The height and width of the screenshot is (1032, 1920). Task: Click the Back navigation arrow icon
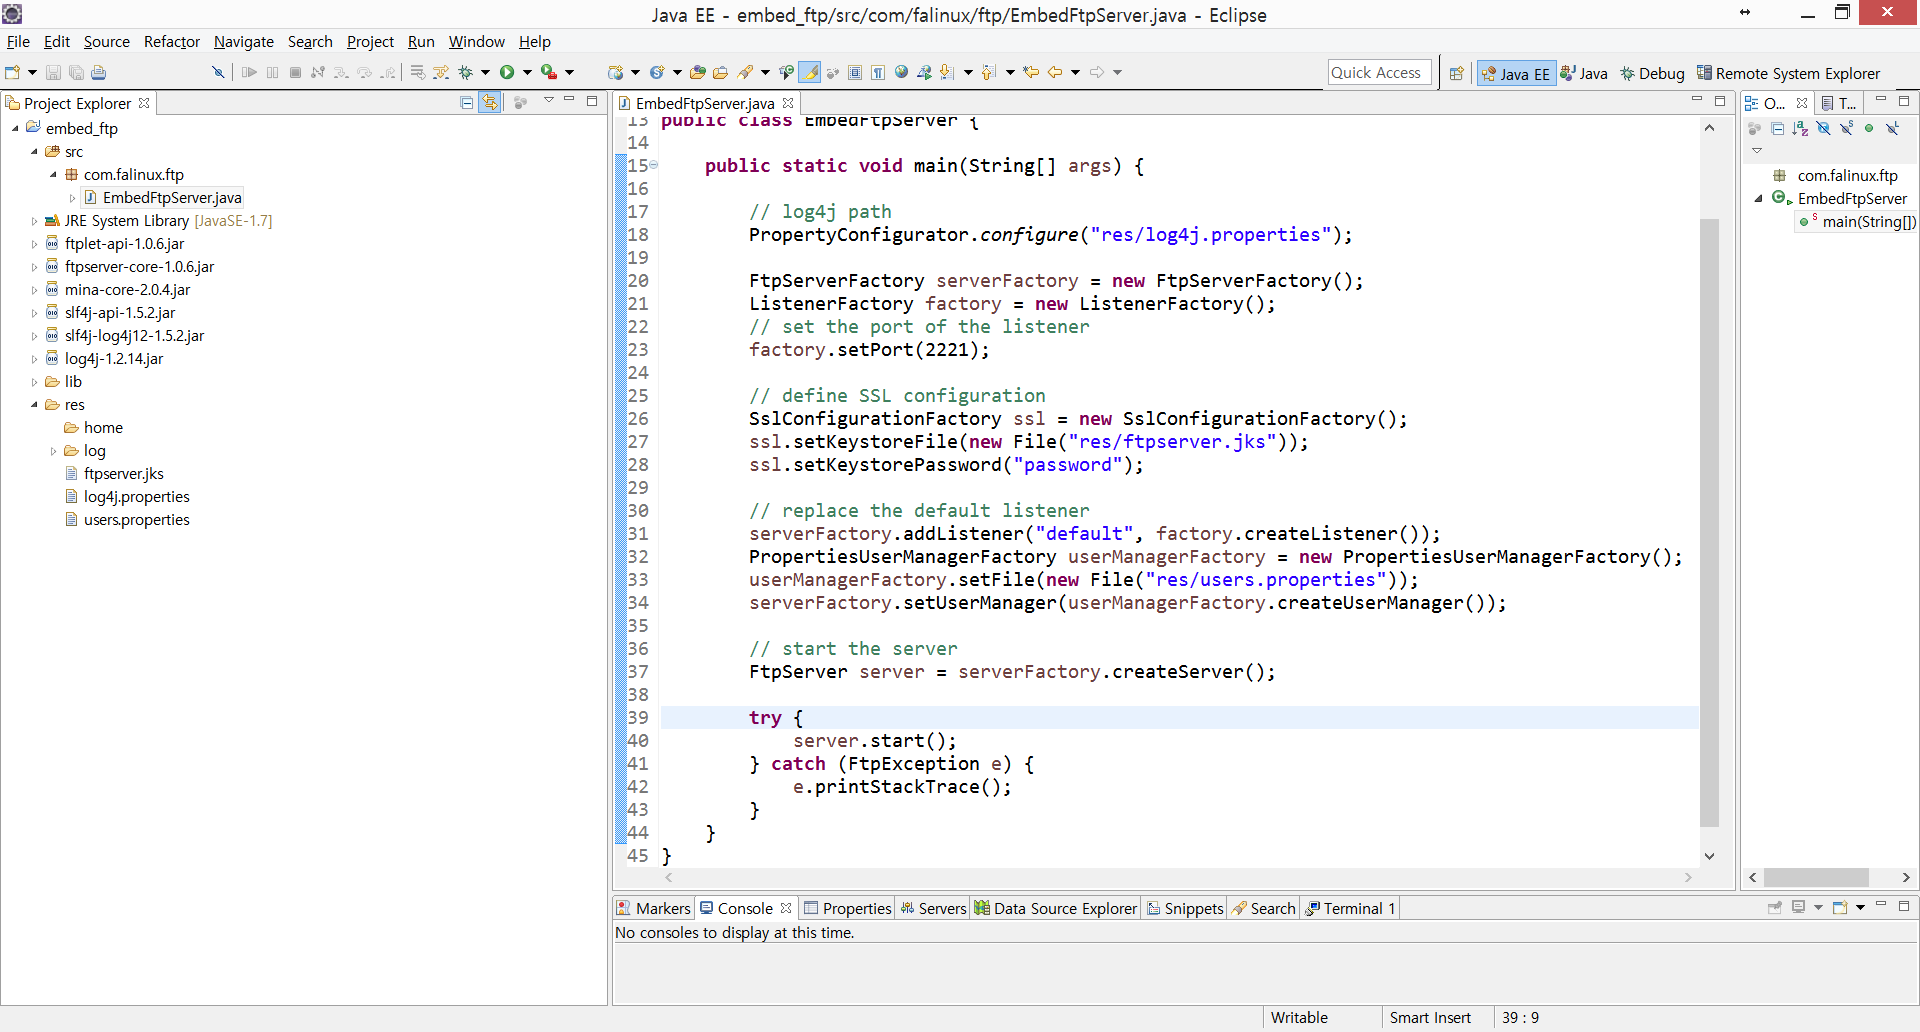[1055, 72]
